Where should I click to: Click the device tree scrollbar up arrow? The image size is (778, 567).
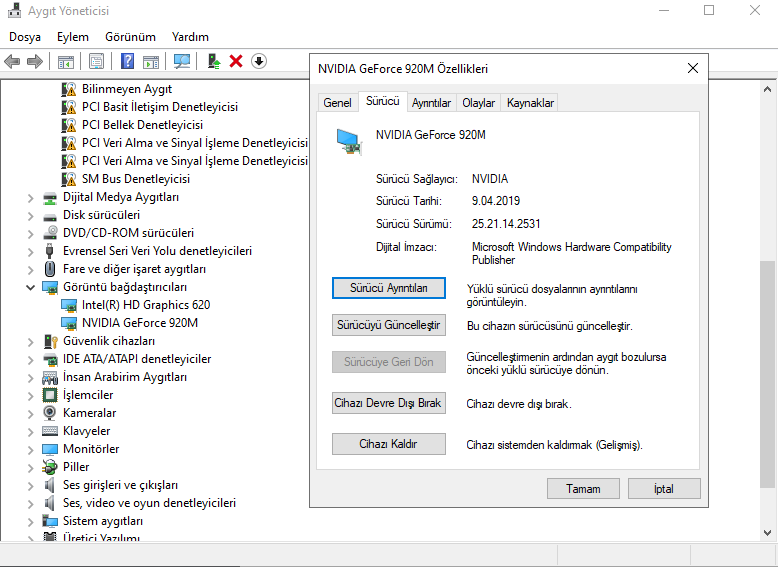pyautogui.click(x=767, y=89)
